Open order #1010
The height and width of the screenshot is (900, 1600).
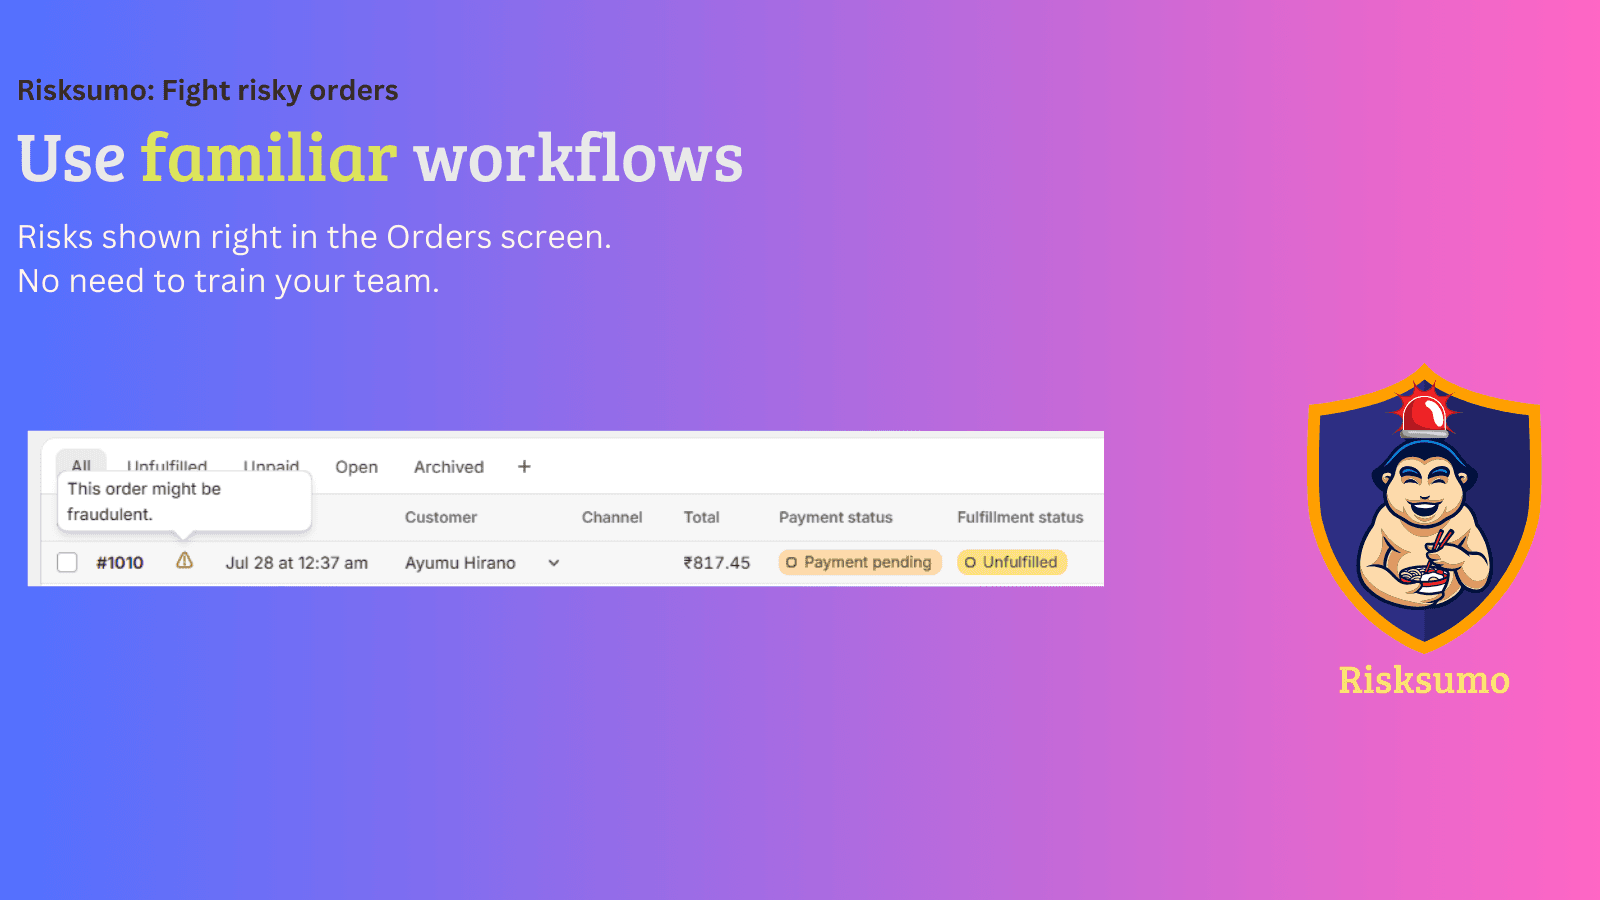(x=120, y=563)
